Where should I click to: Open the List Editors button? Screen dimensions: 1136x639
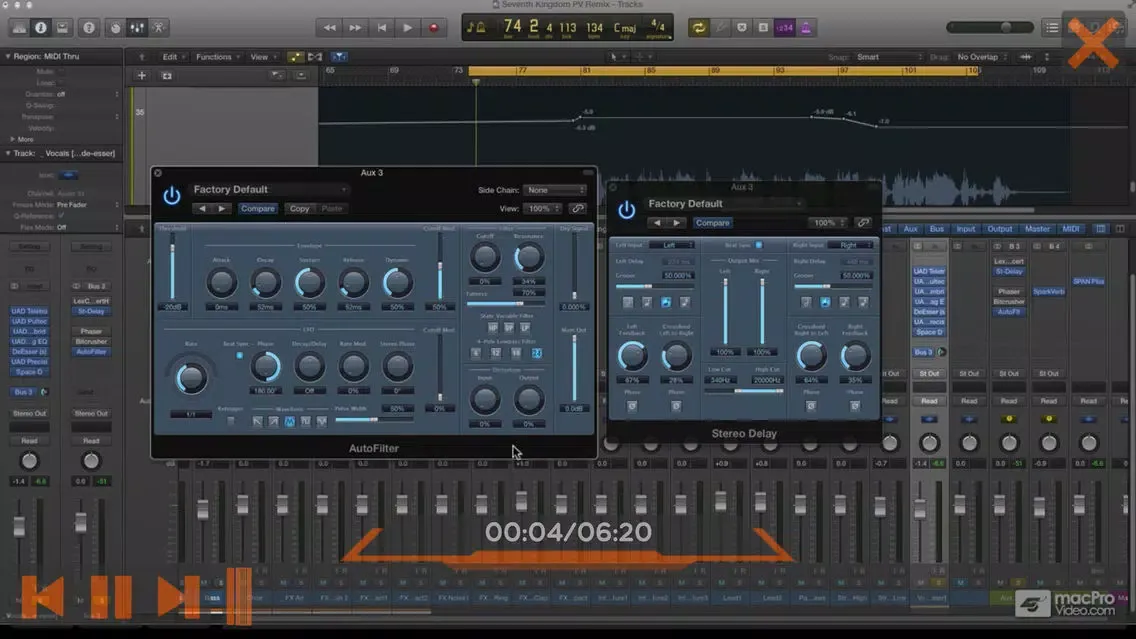coord(1051,28)
